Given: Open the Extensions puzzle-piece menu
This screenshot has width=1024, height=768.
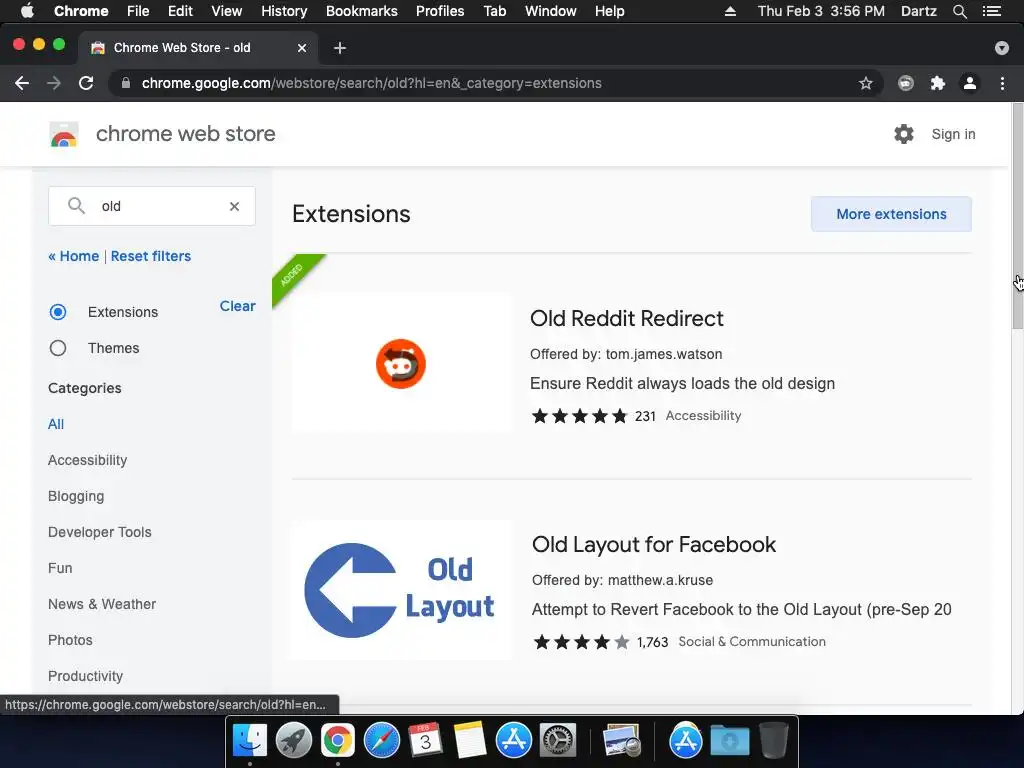Looking at the screenshot, I should (938, 83).
